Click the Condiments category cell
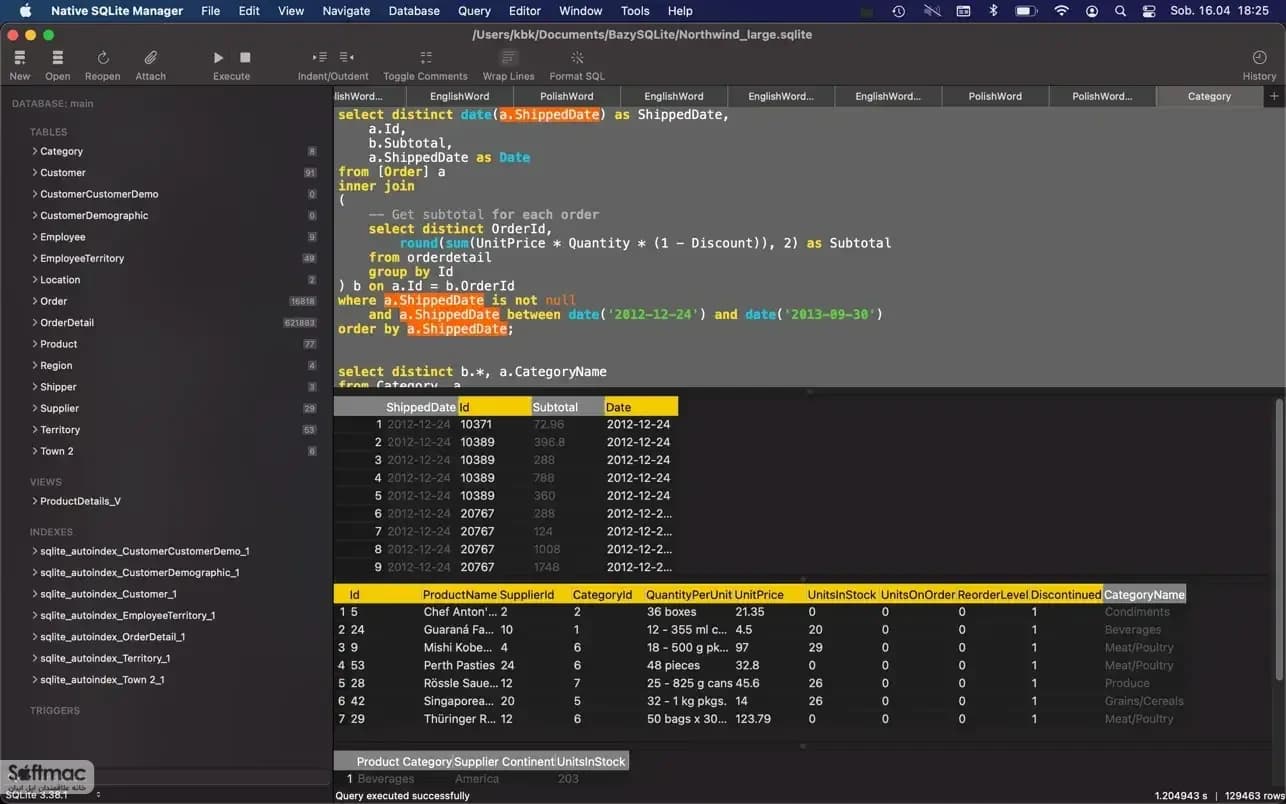 point(1137,612)
